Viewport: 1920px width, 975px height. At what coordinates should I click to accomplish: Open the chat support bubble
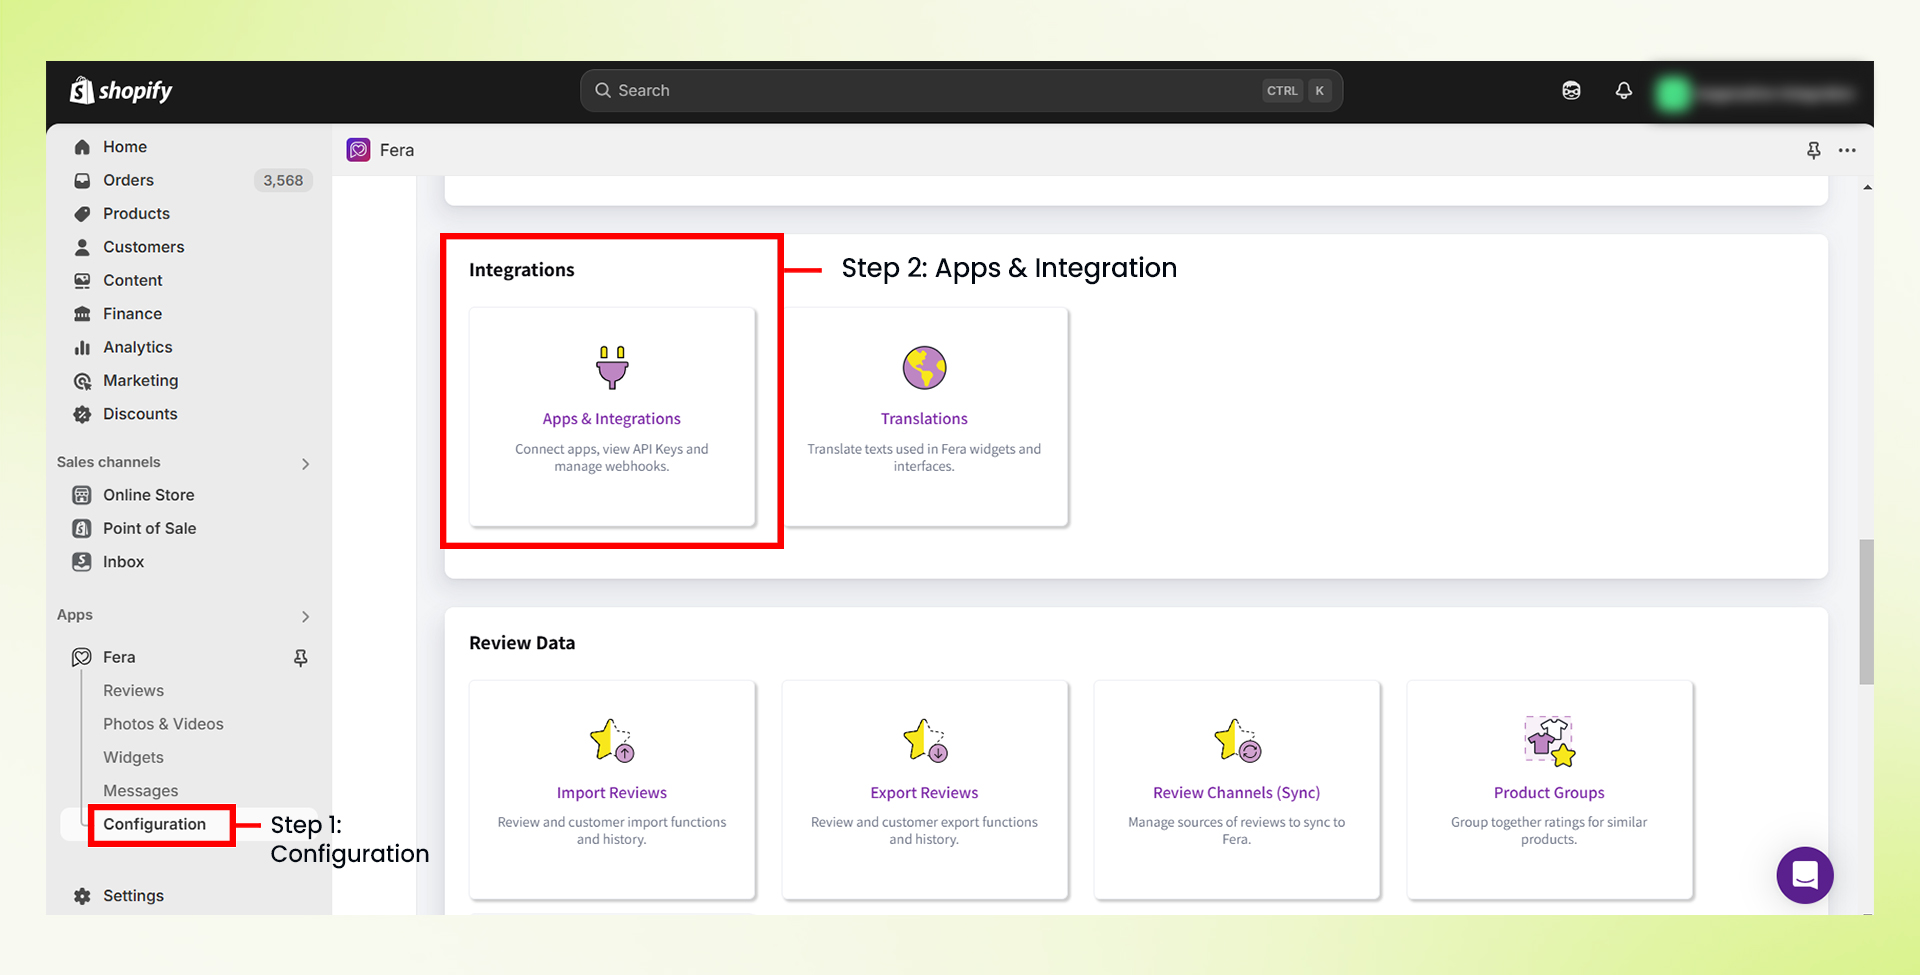pyautogui.click(x=1804, y=875)
